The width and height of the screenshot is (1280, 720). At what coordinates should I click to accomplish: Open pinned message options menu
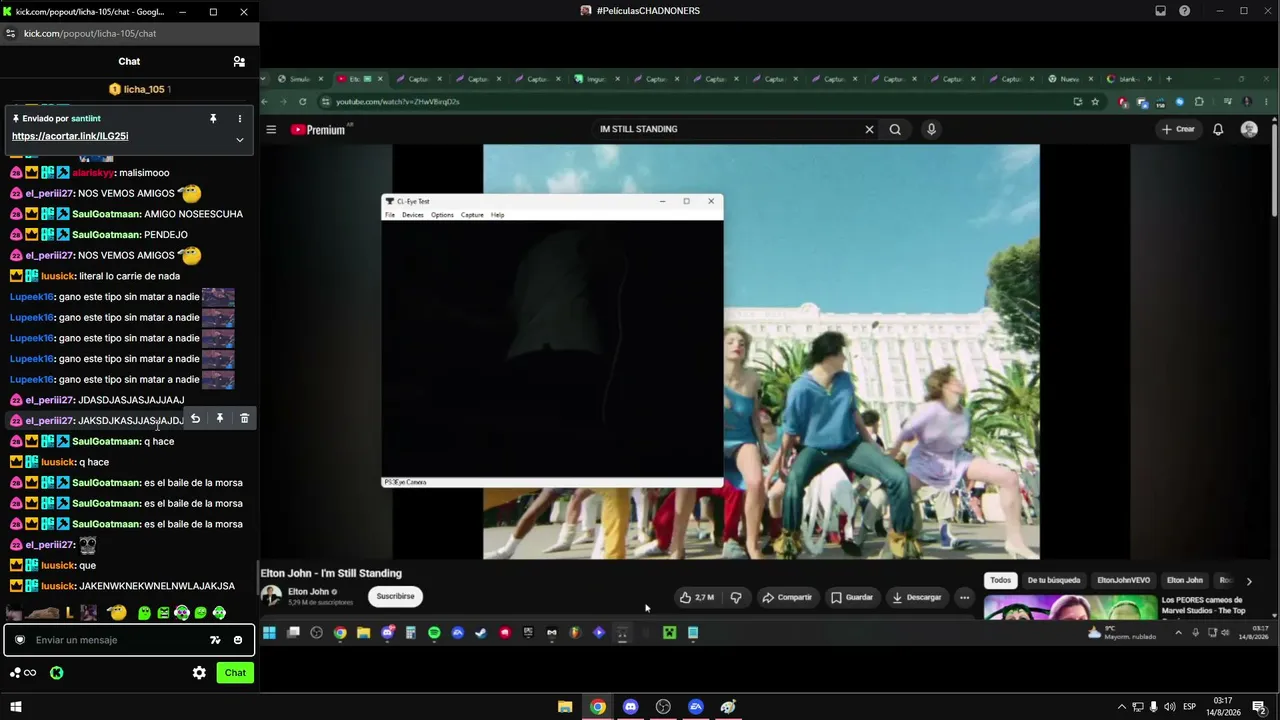[240, 119]
